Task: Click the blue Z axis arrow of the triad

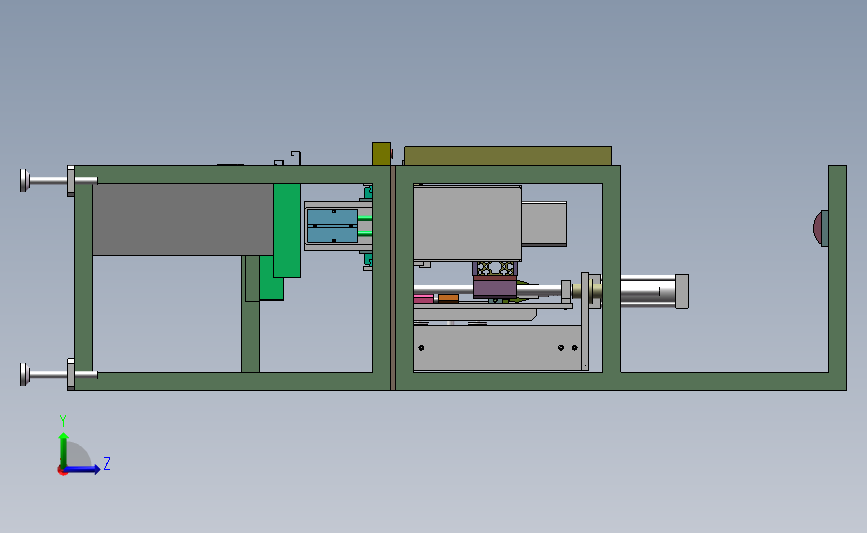Action: pos(83,469)
